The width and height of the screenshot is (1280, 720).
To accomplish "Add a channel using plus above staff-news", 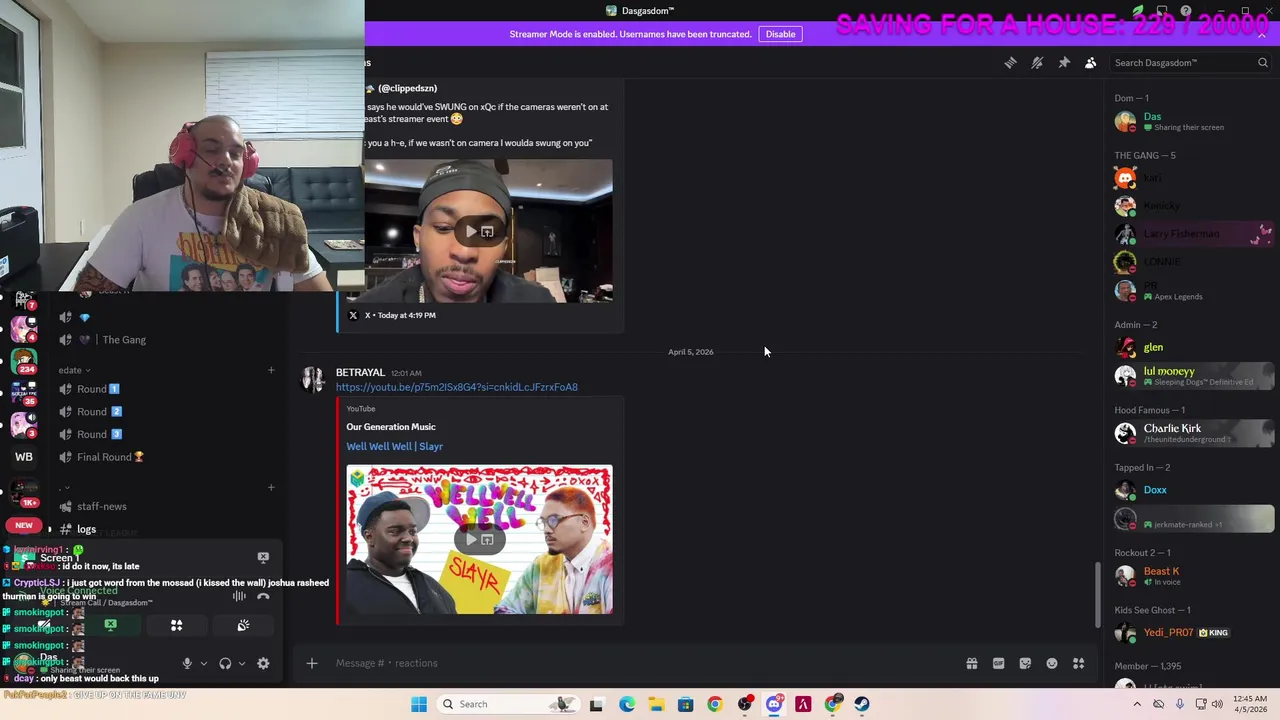I will click(x=271, y=487).
